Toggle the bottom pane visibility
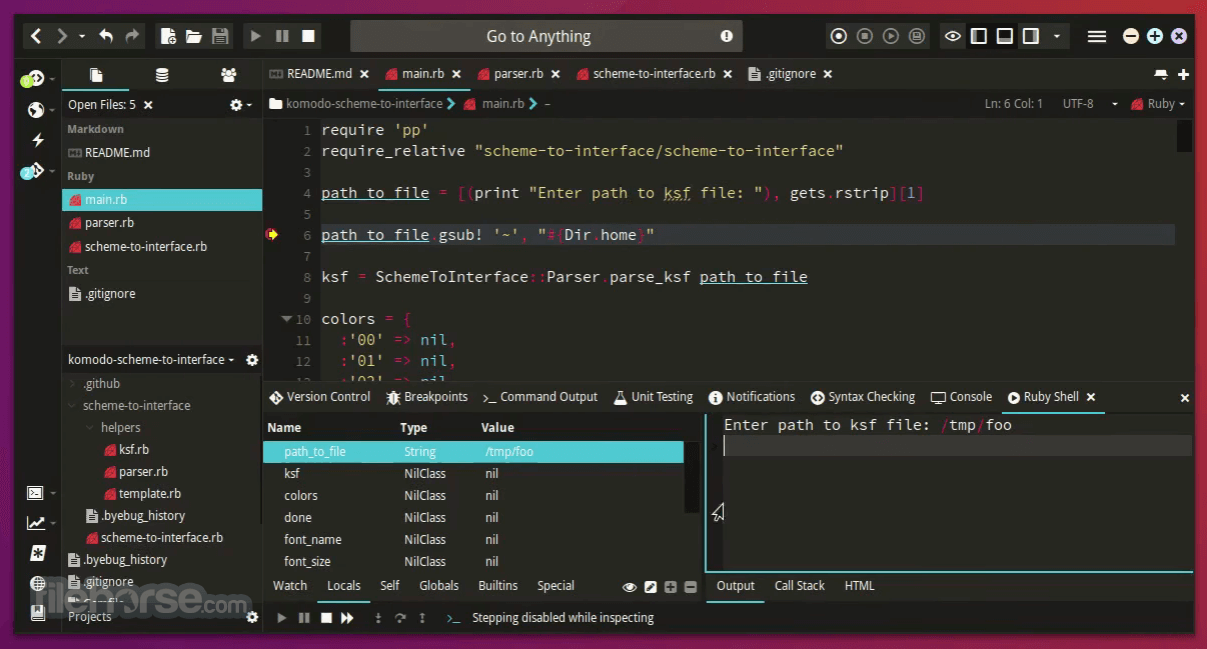This screenshot has width=1207, height=649. (1005, 36)
